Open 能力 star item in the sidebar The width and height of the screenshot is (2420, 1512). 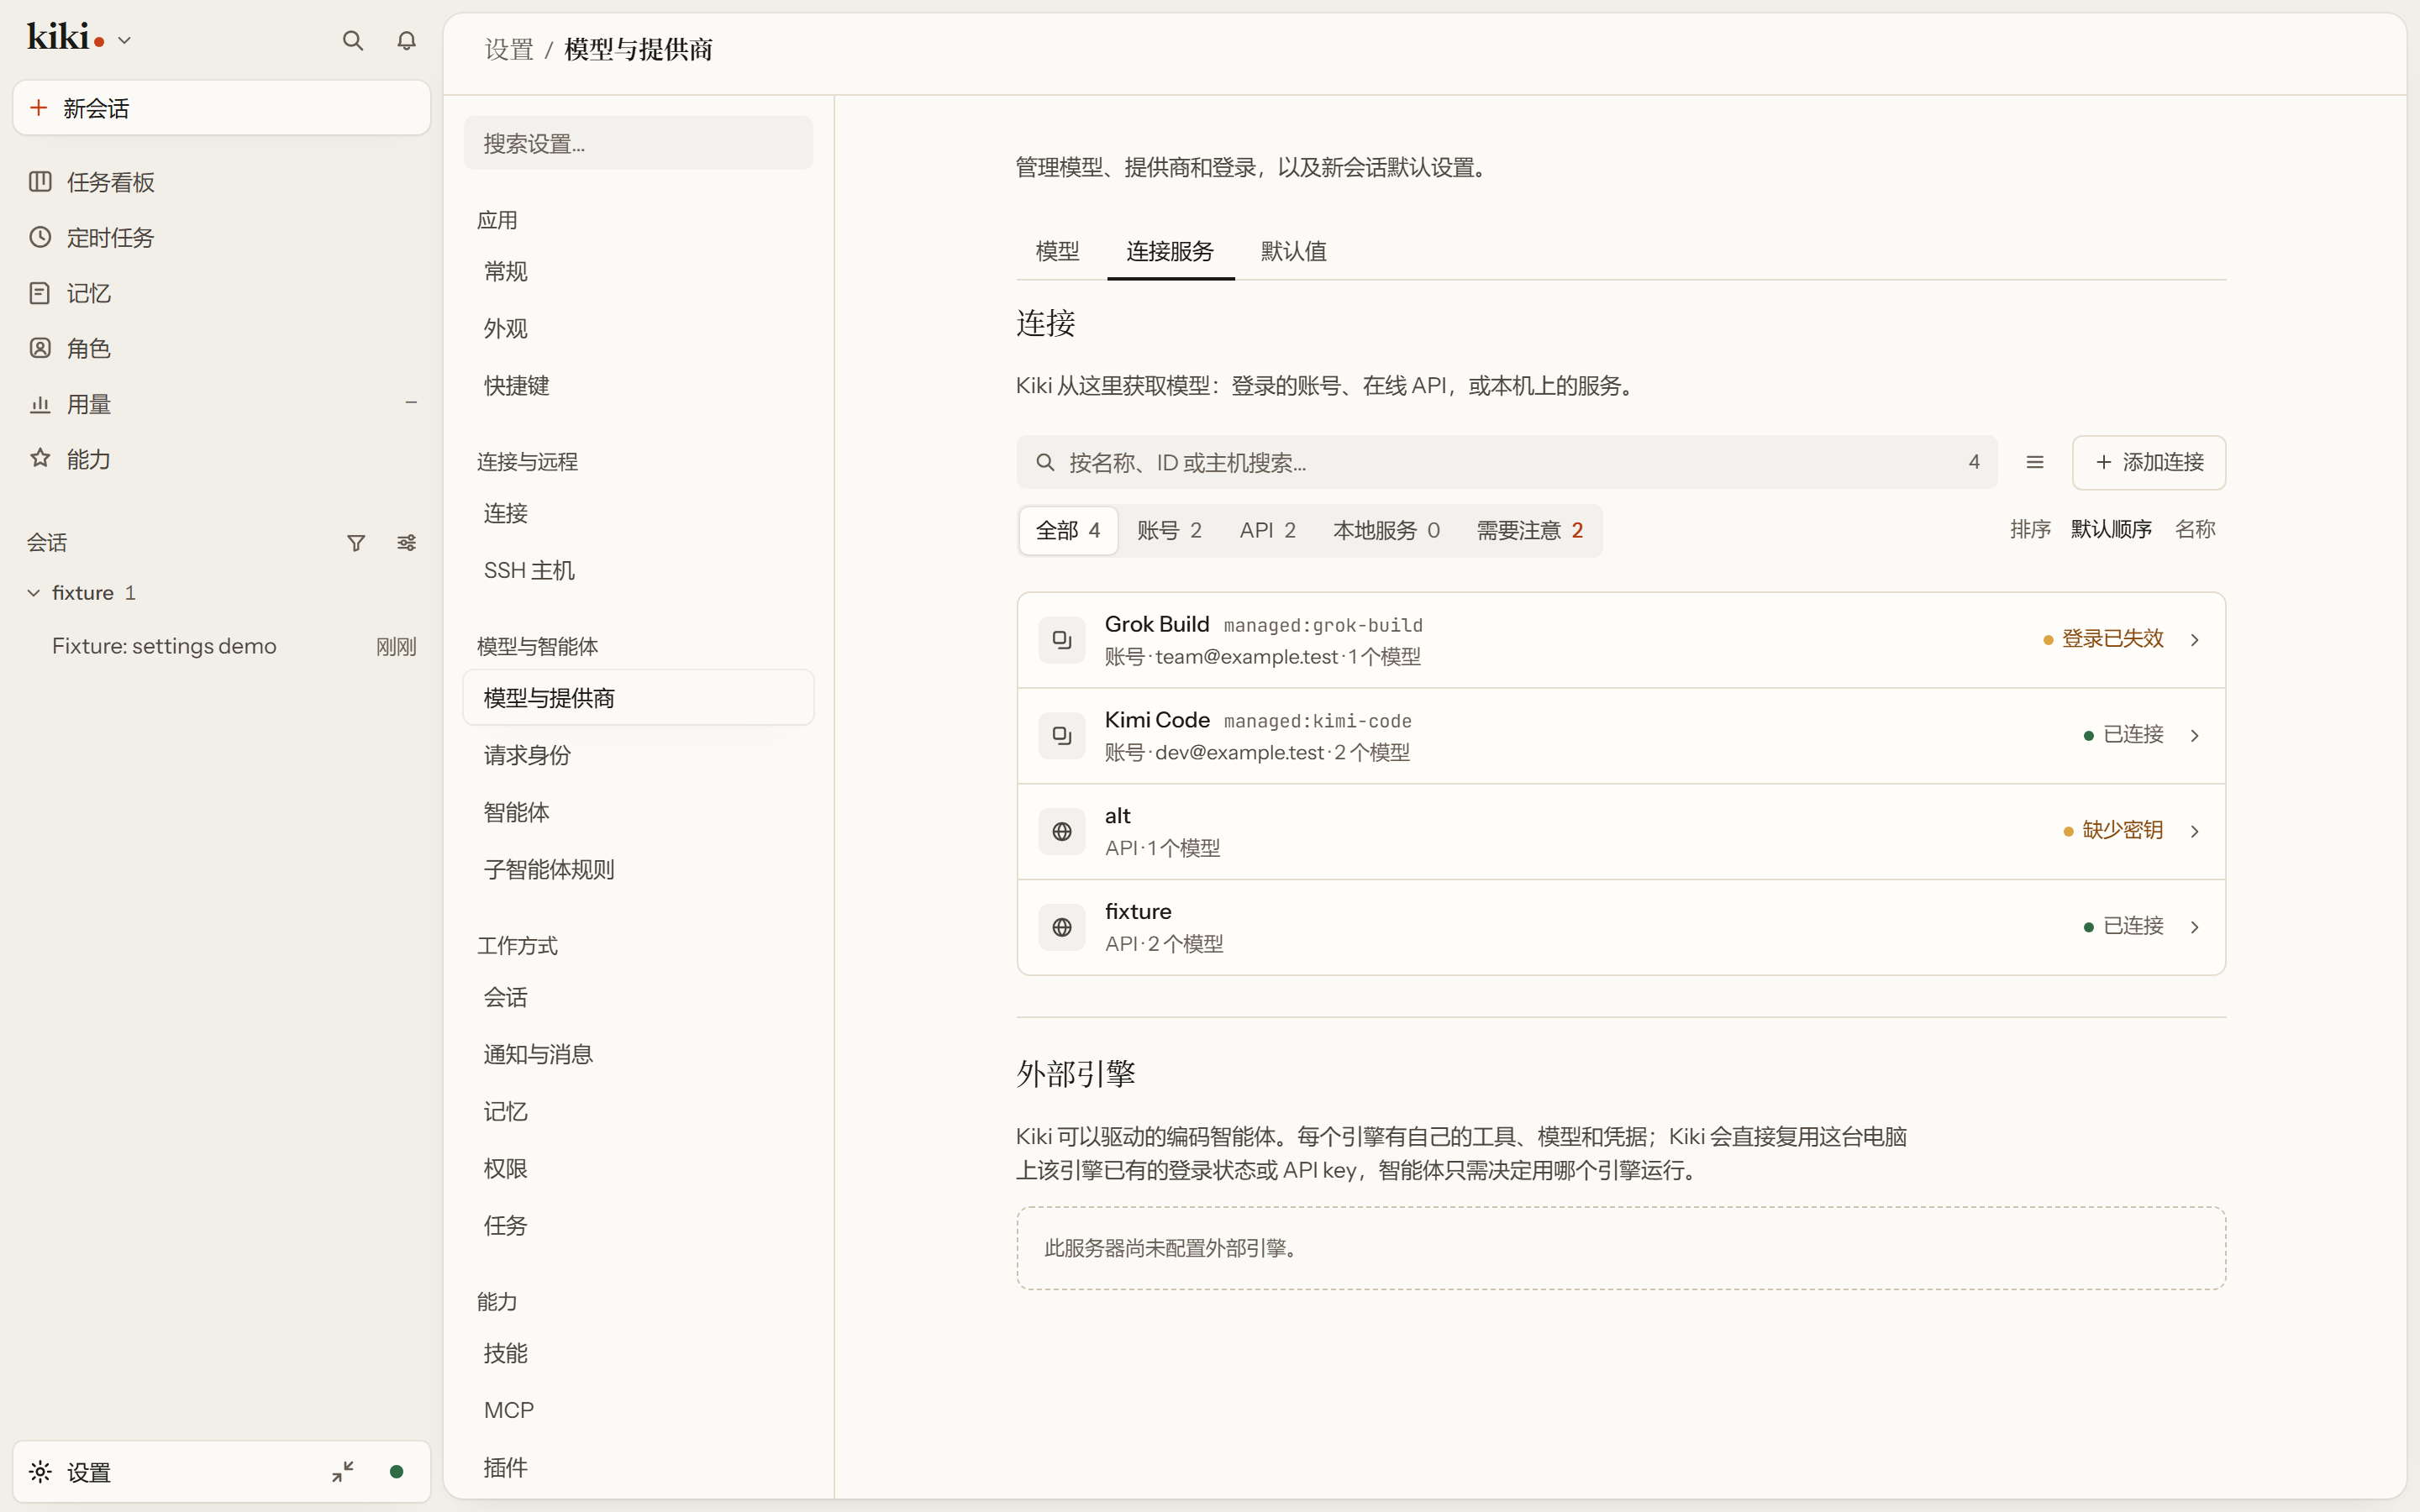221,459
